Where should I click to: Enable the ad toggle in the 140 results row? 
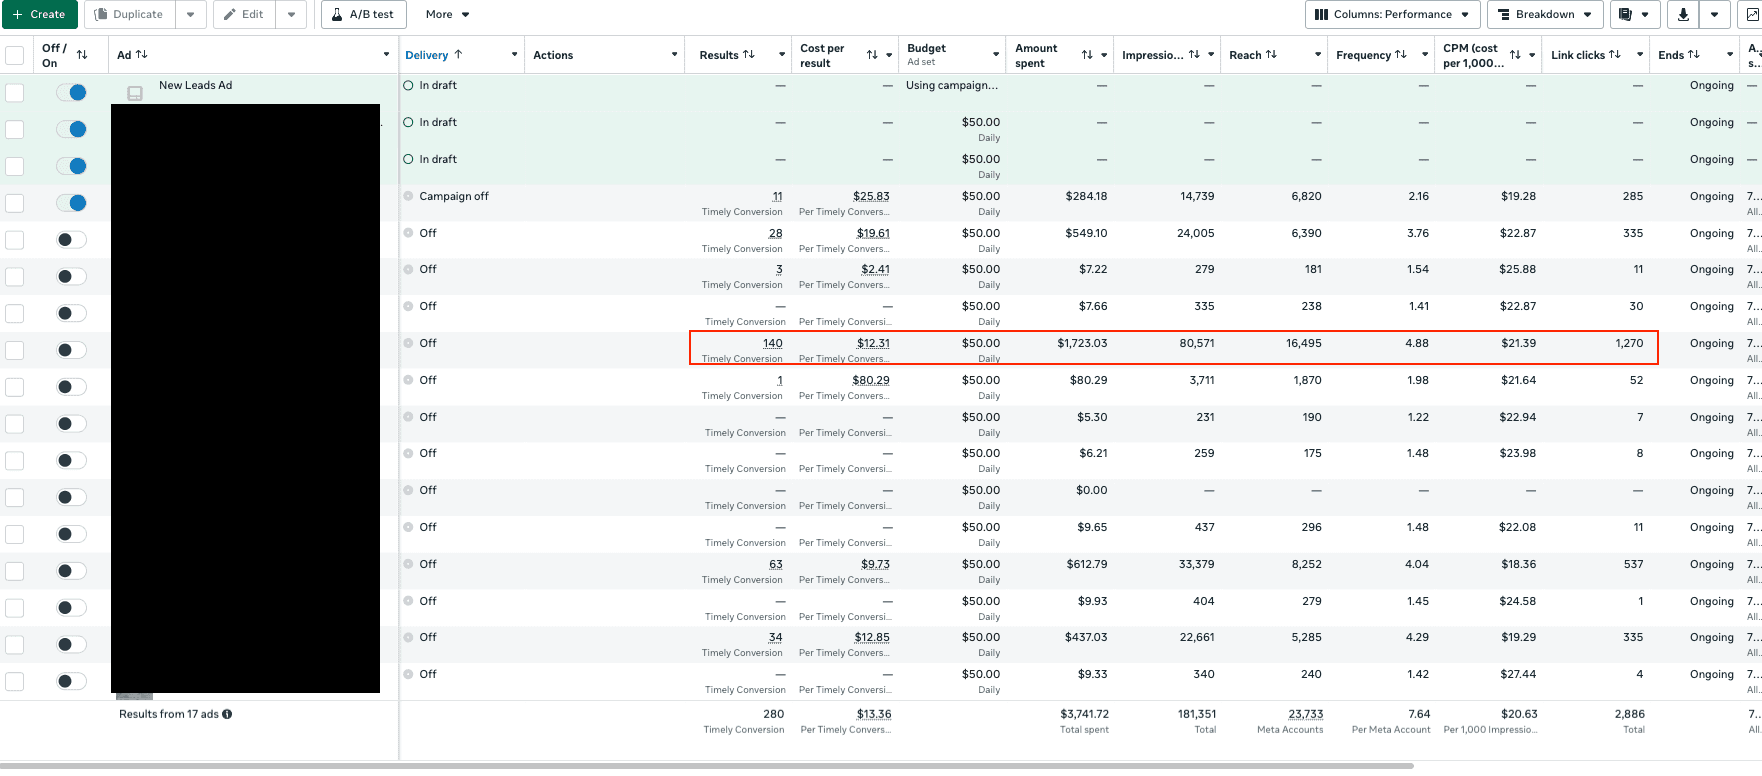click(71, 350)
